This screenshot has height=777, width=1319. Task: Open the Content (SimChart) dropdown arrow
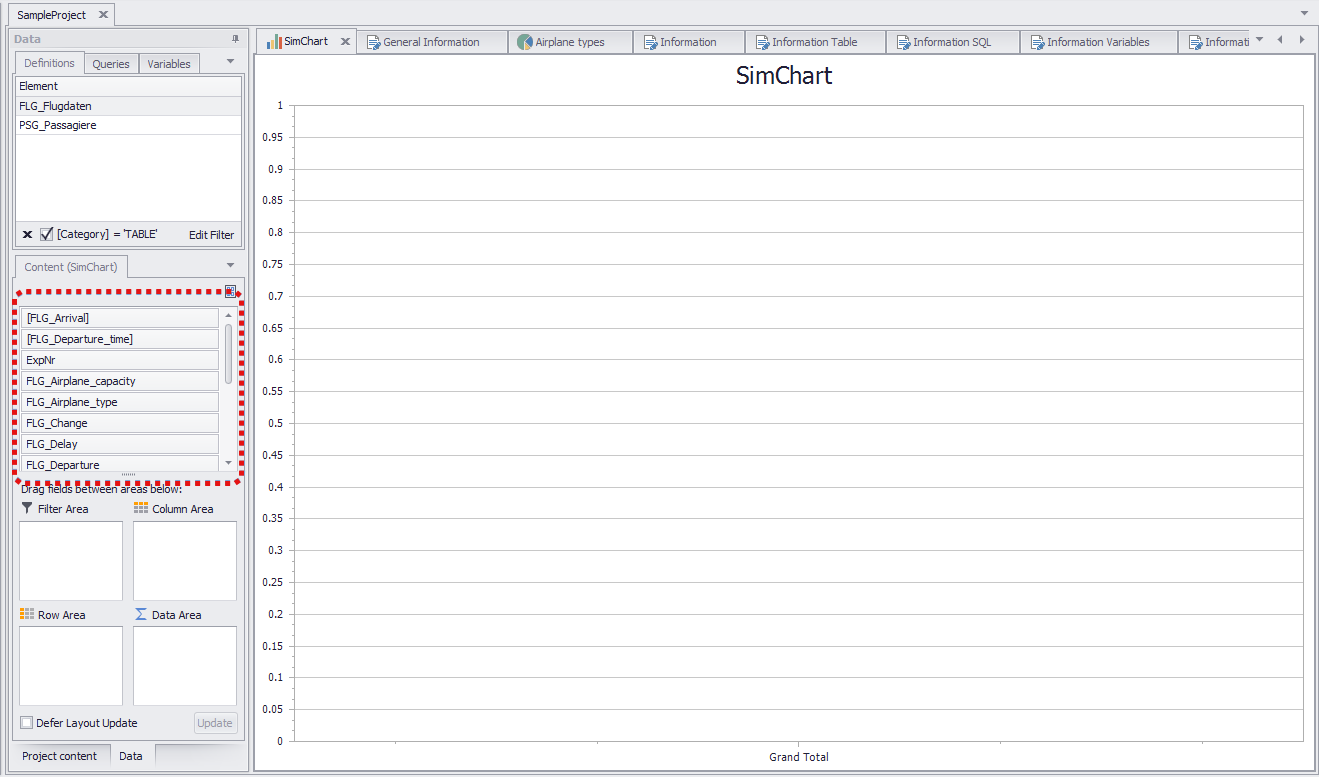230,266
